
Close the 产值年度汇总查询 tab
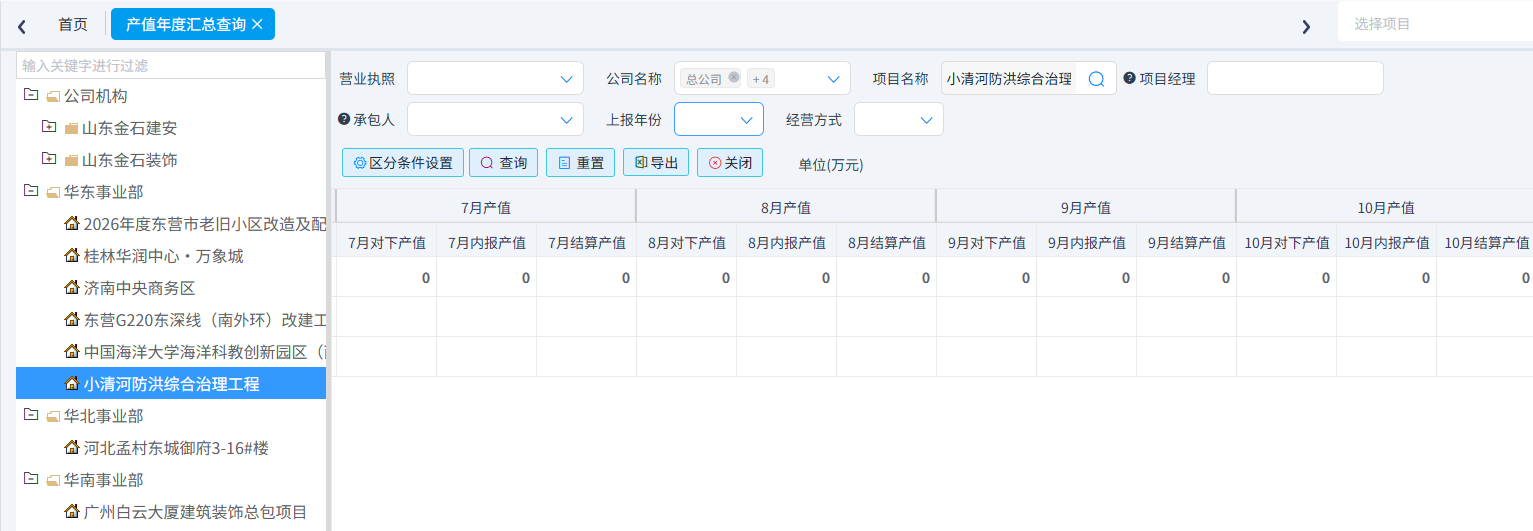[x=257, y=24]
